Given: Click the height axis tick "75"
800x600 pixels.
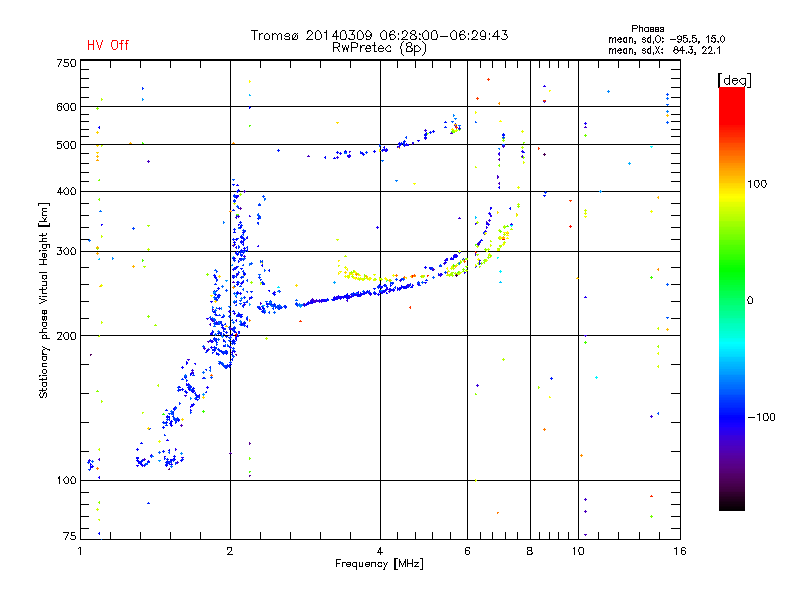Looking at the screenshot, I should tap(70, 536).
